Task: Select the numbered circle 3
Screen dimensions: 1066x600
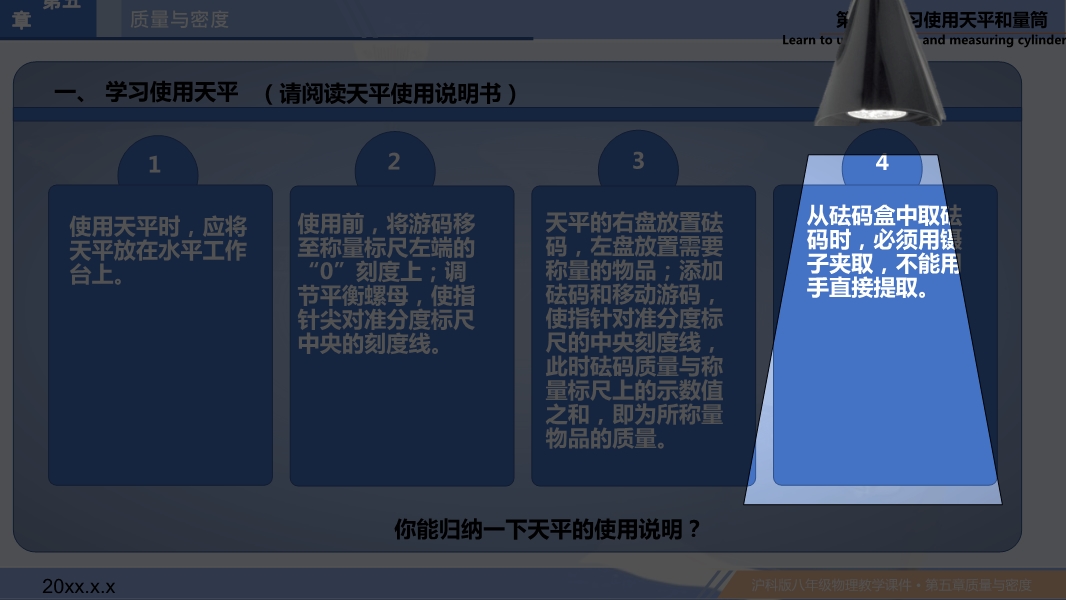Action: (638, 161)
